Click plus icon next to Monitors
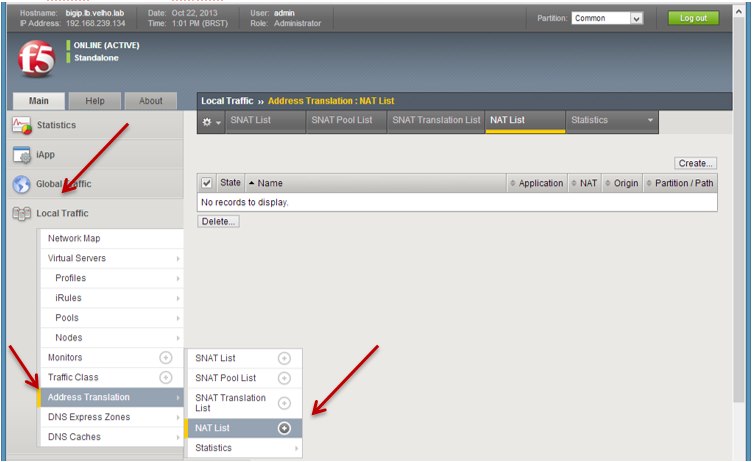The image size is (755, 462). [x=166, y=358]
